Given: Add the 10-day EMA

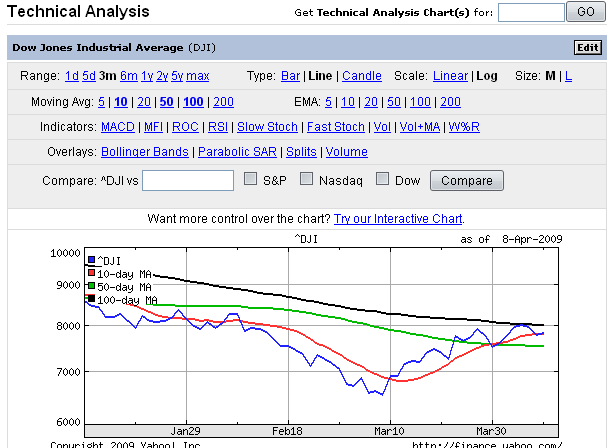Looking at the screenshot, I should [x=348, y=102].
